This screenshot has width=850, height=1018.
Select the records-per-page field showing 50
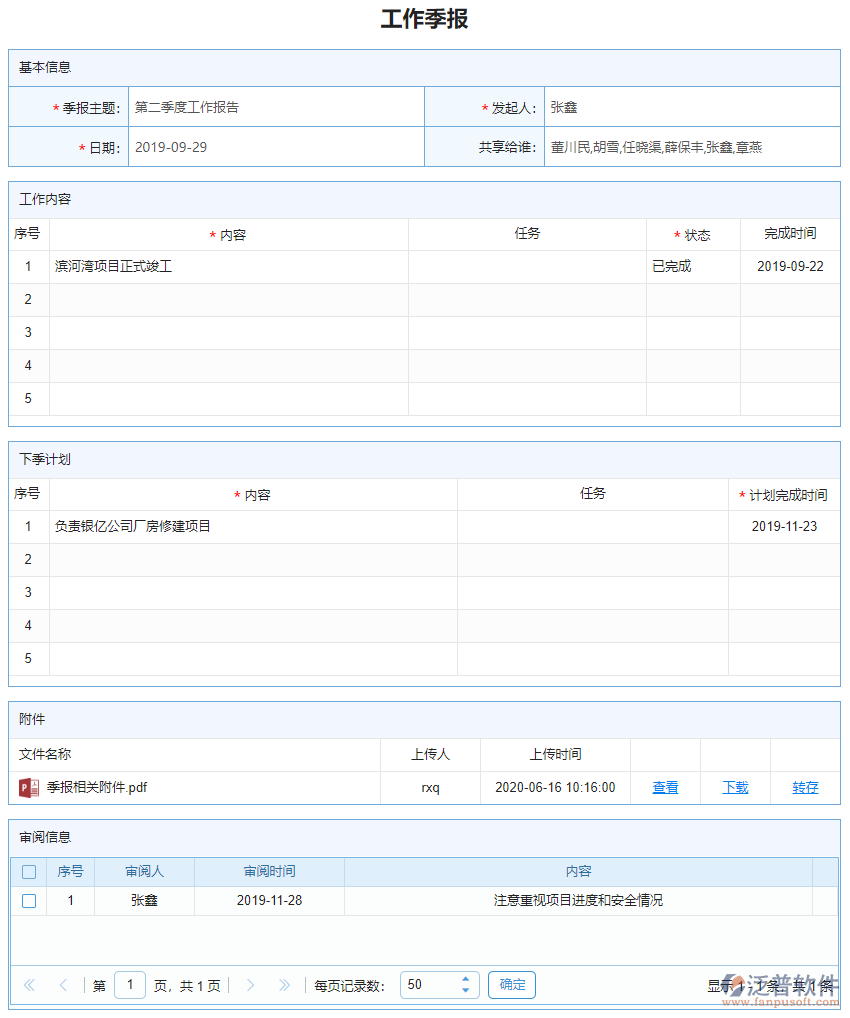click(430, 985)
